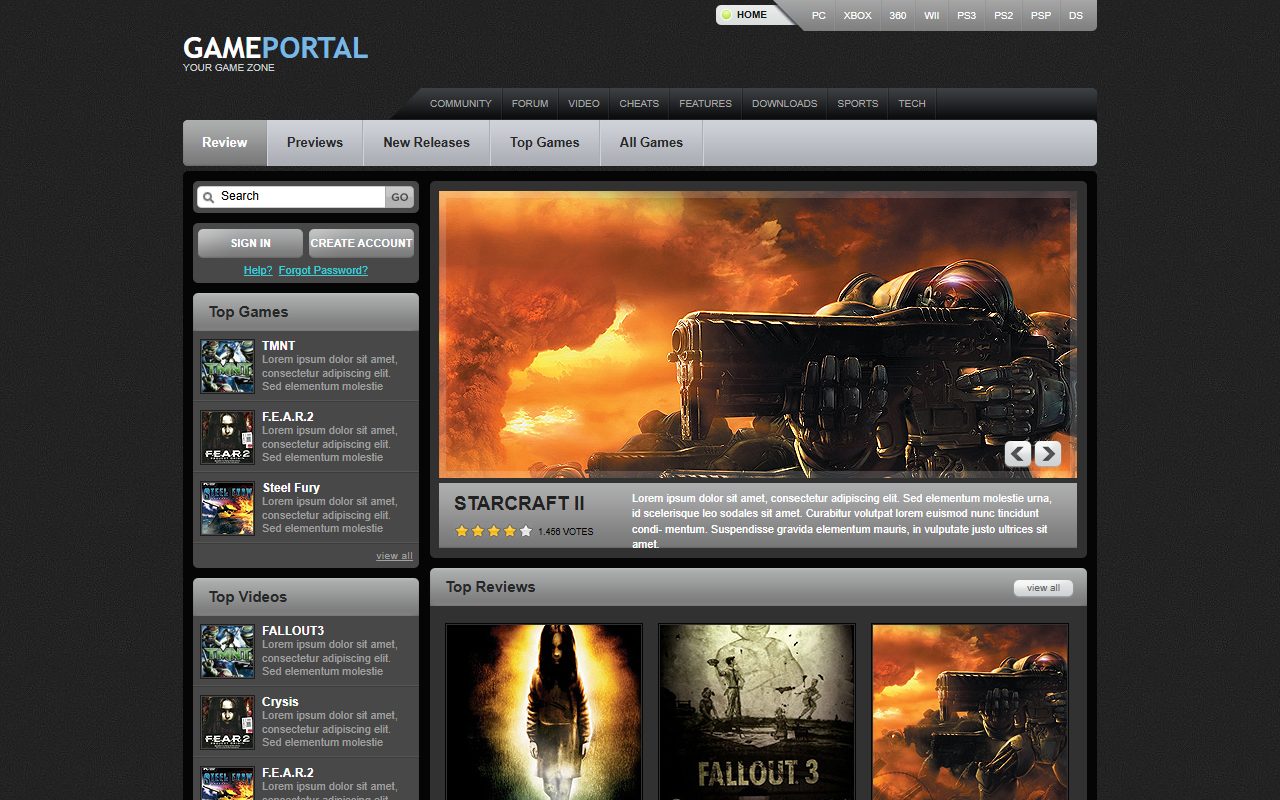Open the FALLOUT3 video thumbnail
The width and height of the screenshot is (1280, 800).
(x=228, y=651)
